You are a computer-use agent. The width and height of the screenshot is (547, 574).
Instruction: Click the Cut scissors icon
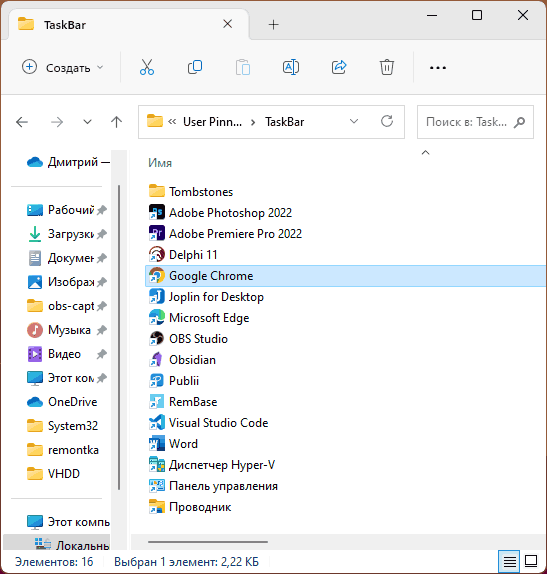click(x=147, y=67)
